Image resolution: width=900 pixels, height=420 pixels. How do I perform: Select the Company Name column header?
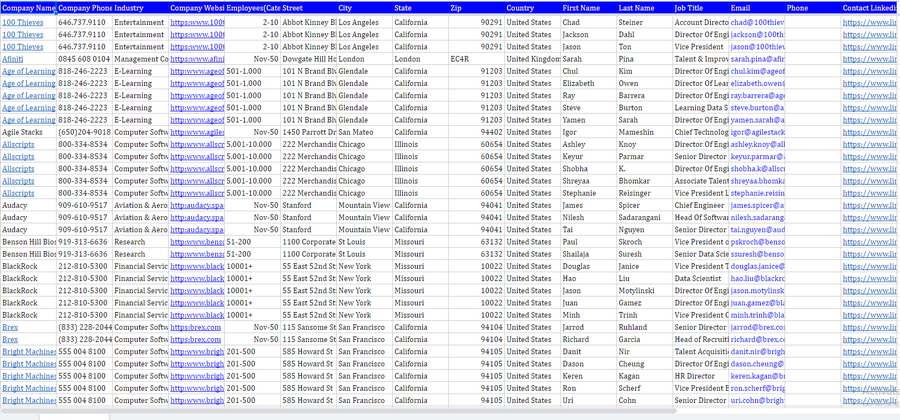[x=29, y=8]
